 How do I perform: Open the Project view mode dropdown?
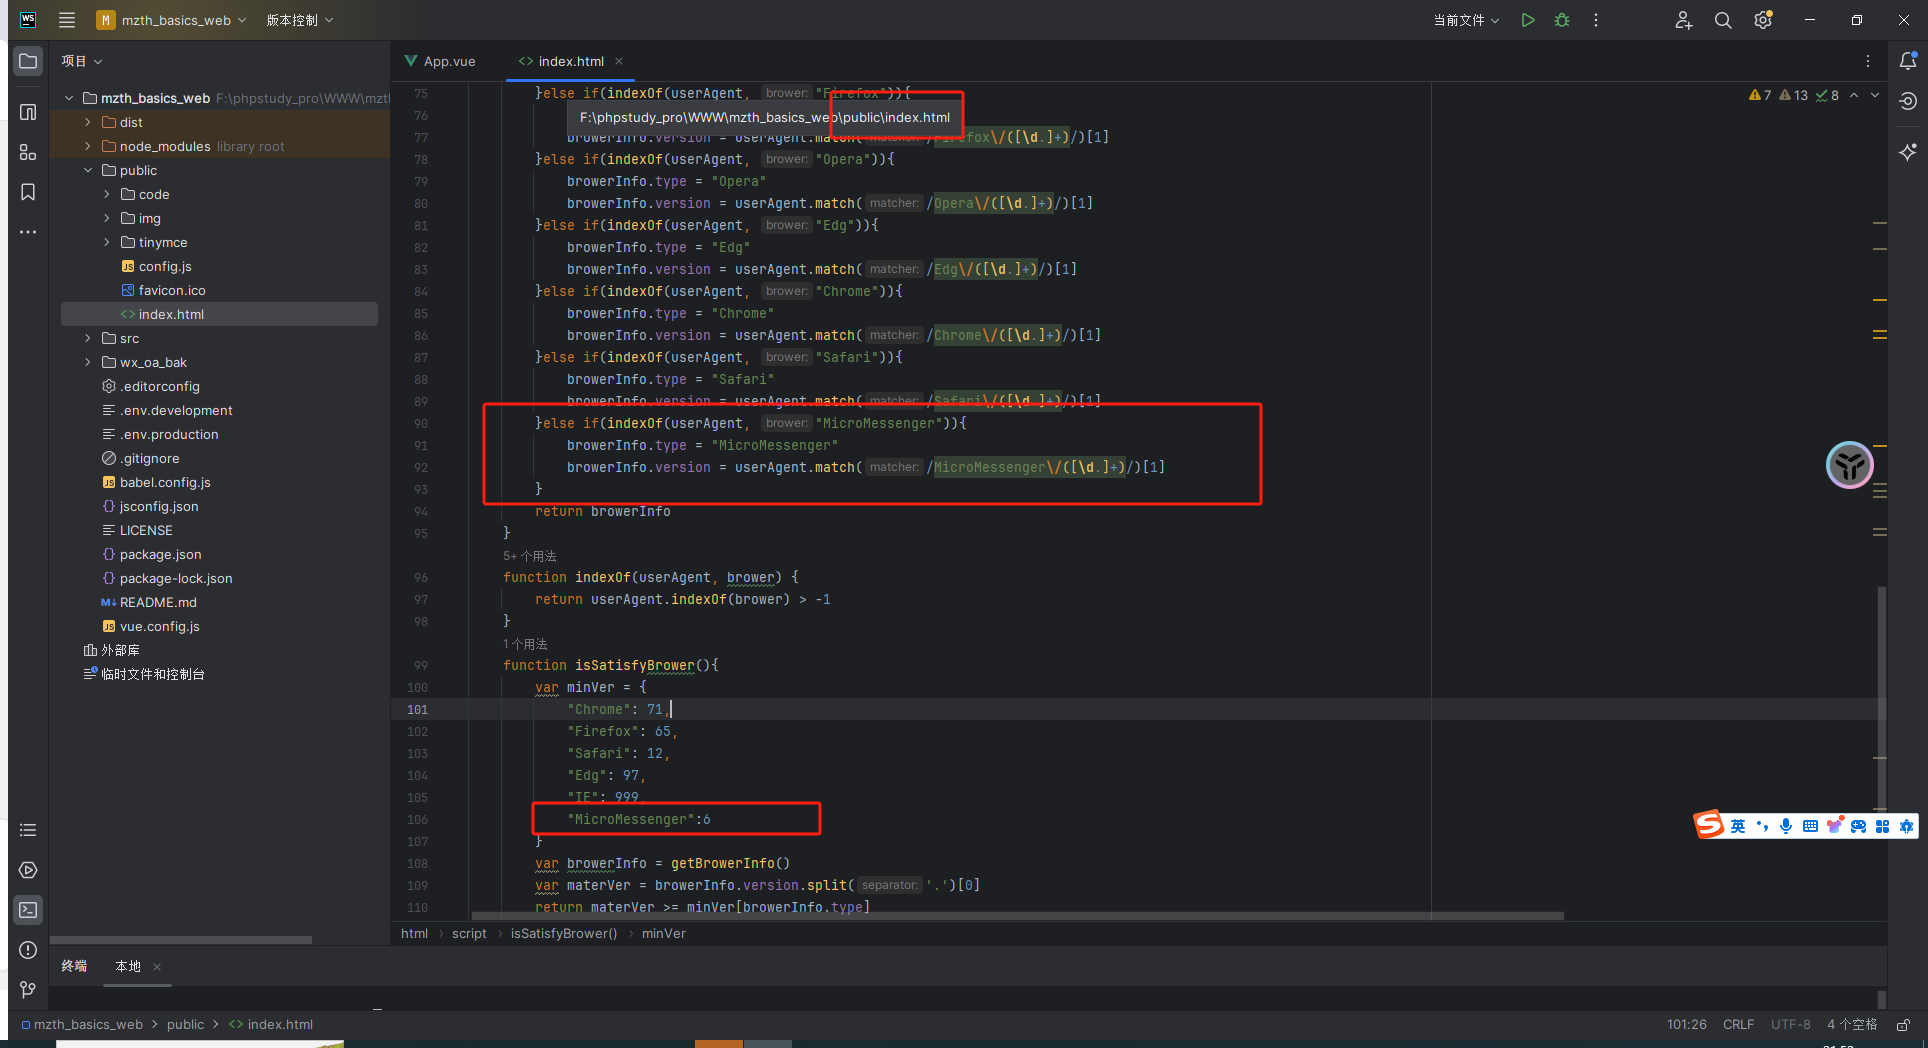click(81, 61)
